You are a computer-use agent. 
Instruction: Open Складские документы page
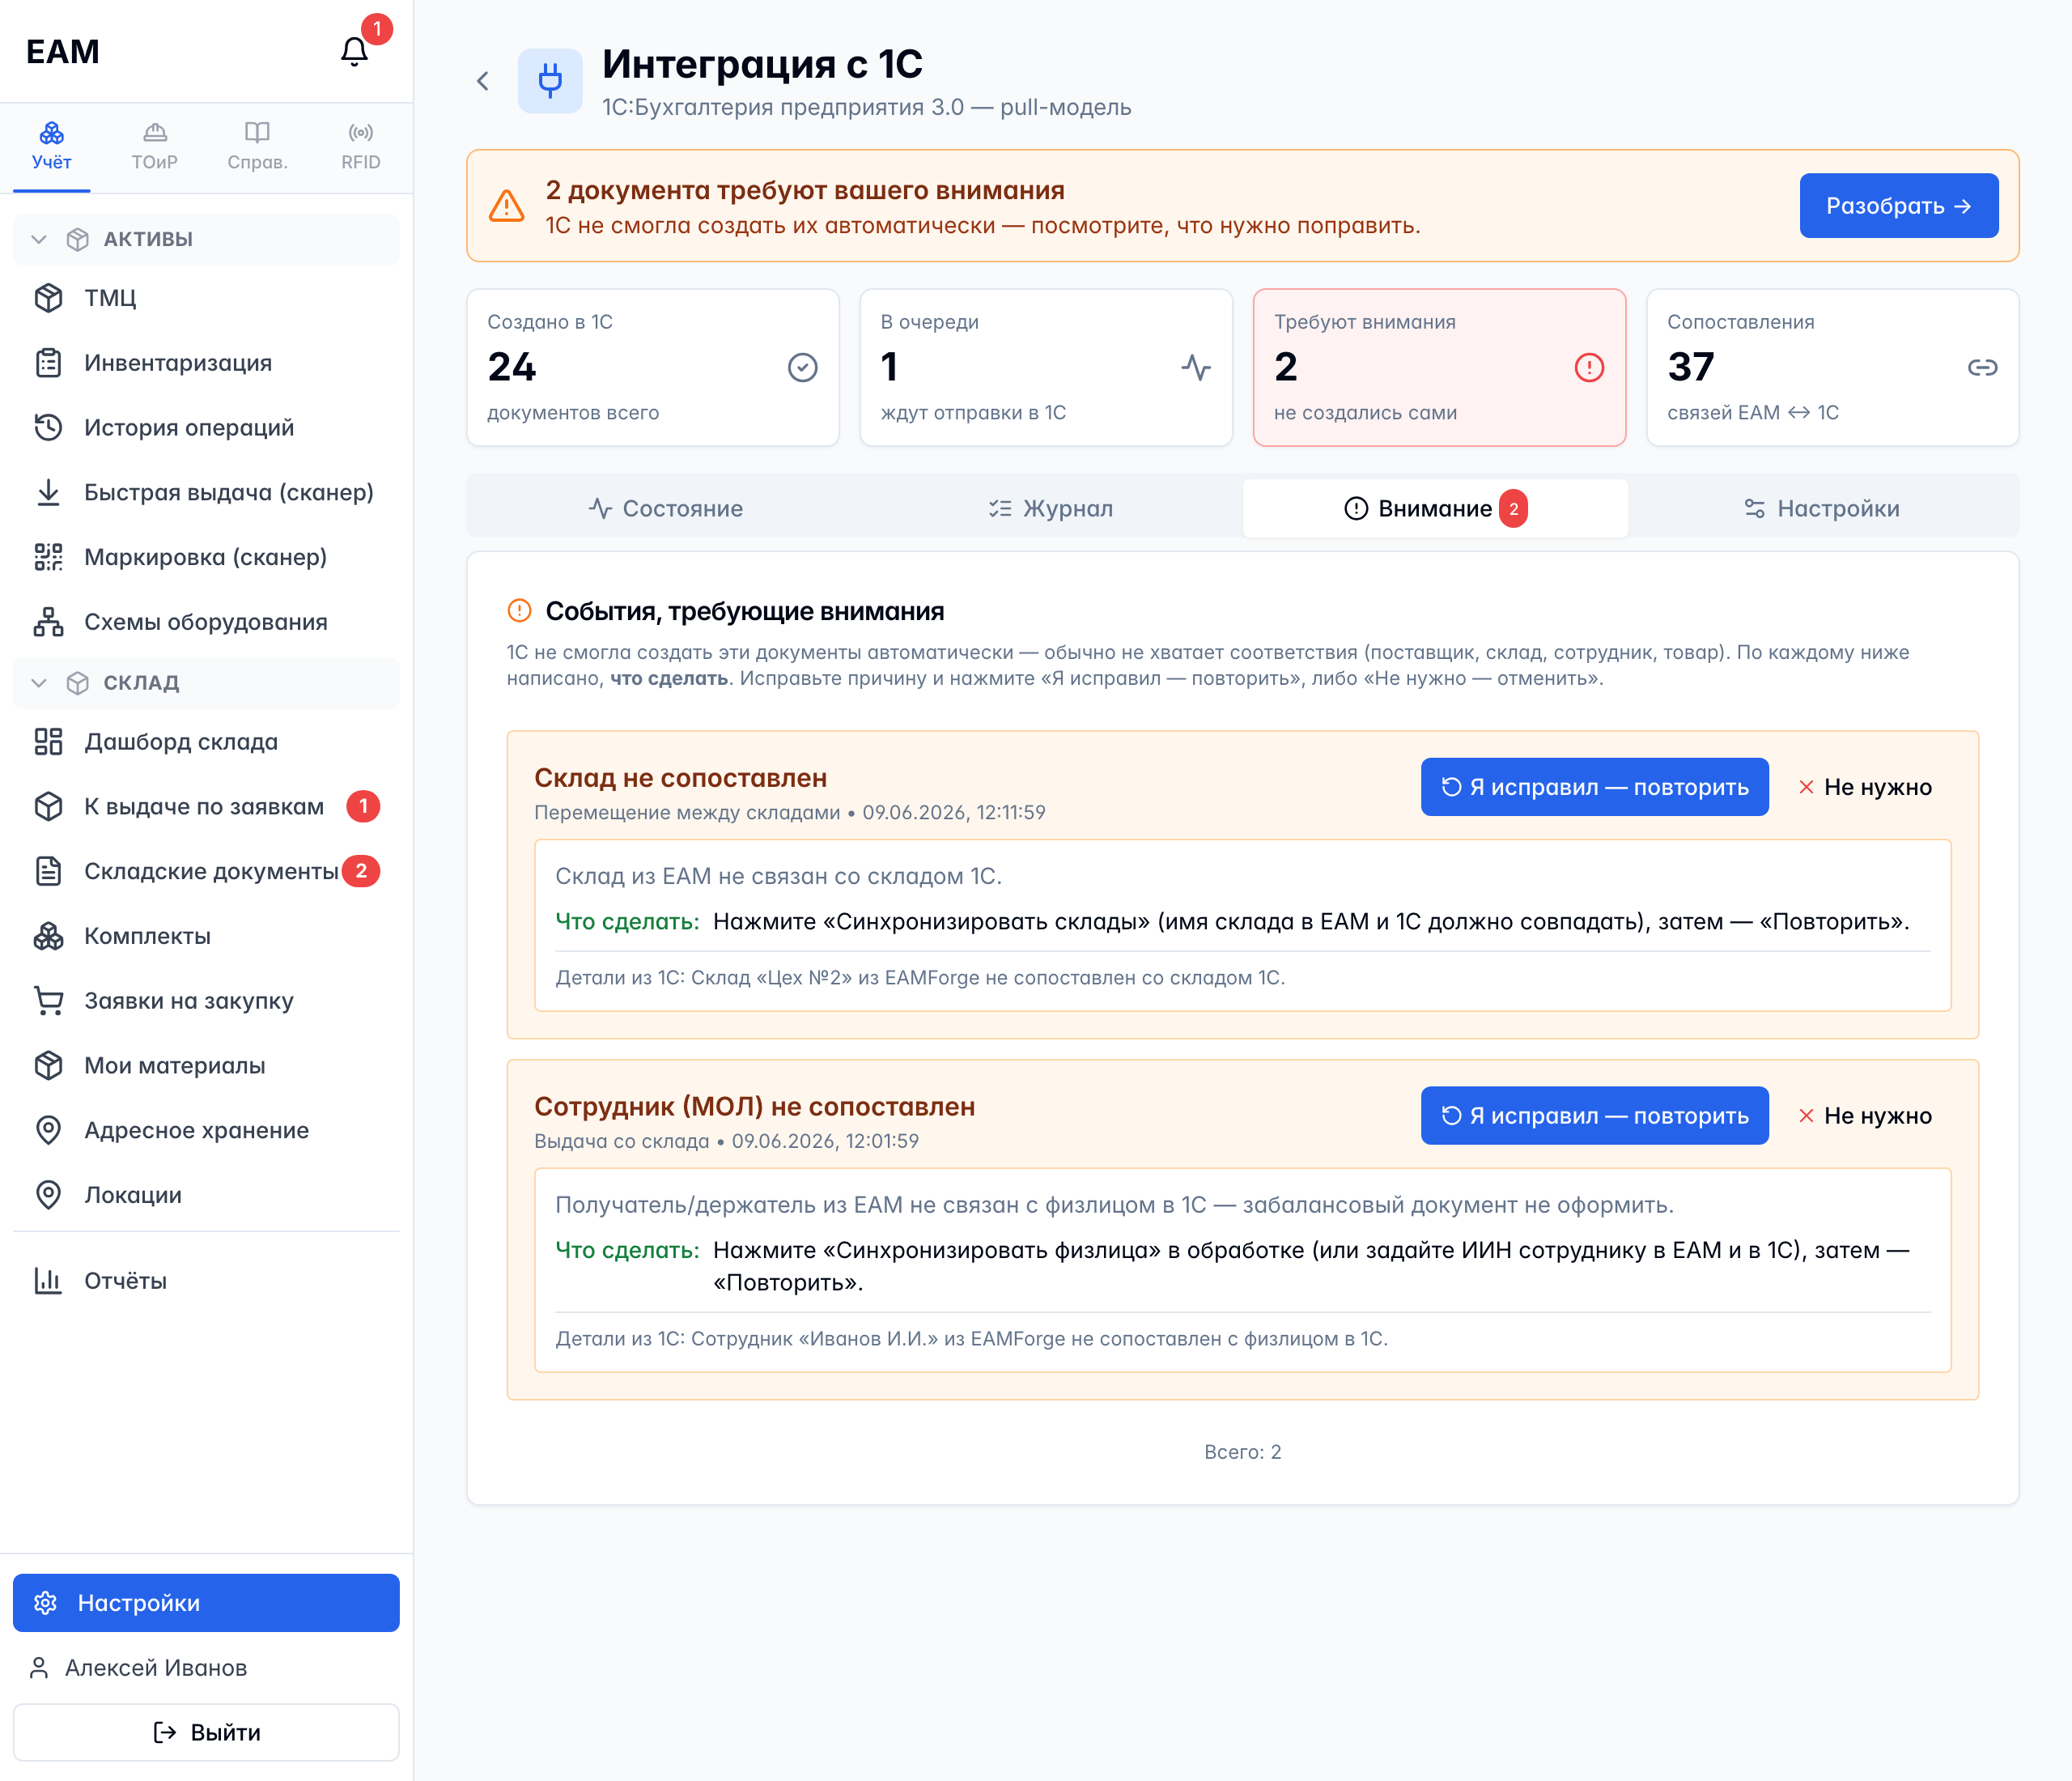[206, 871]
